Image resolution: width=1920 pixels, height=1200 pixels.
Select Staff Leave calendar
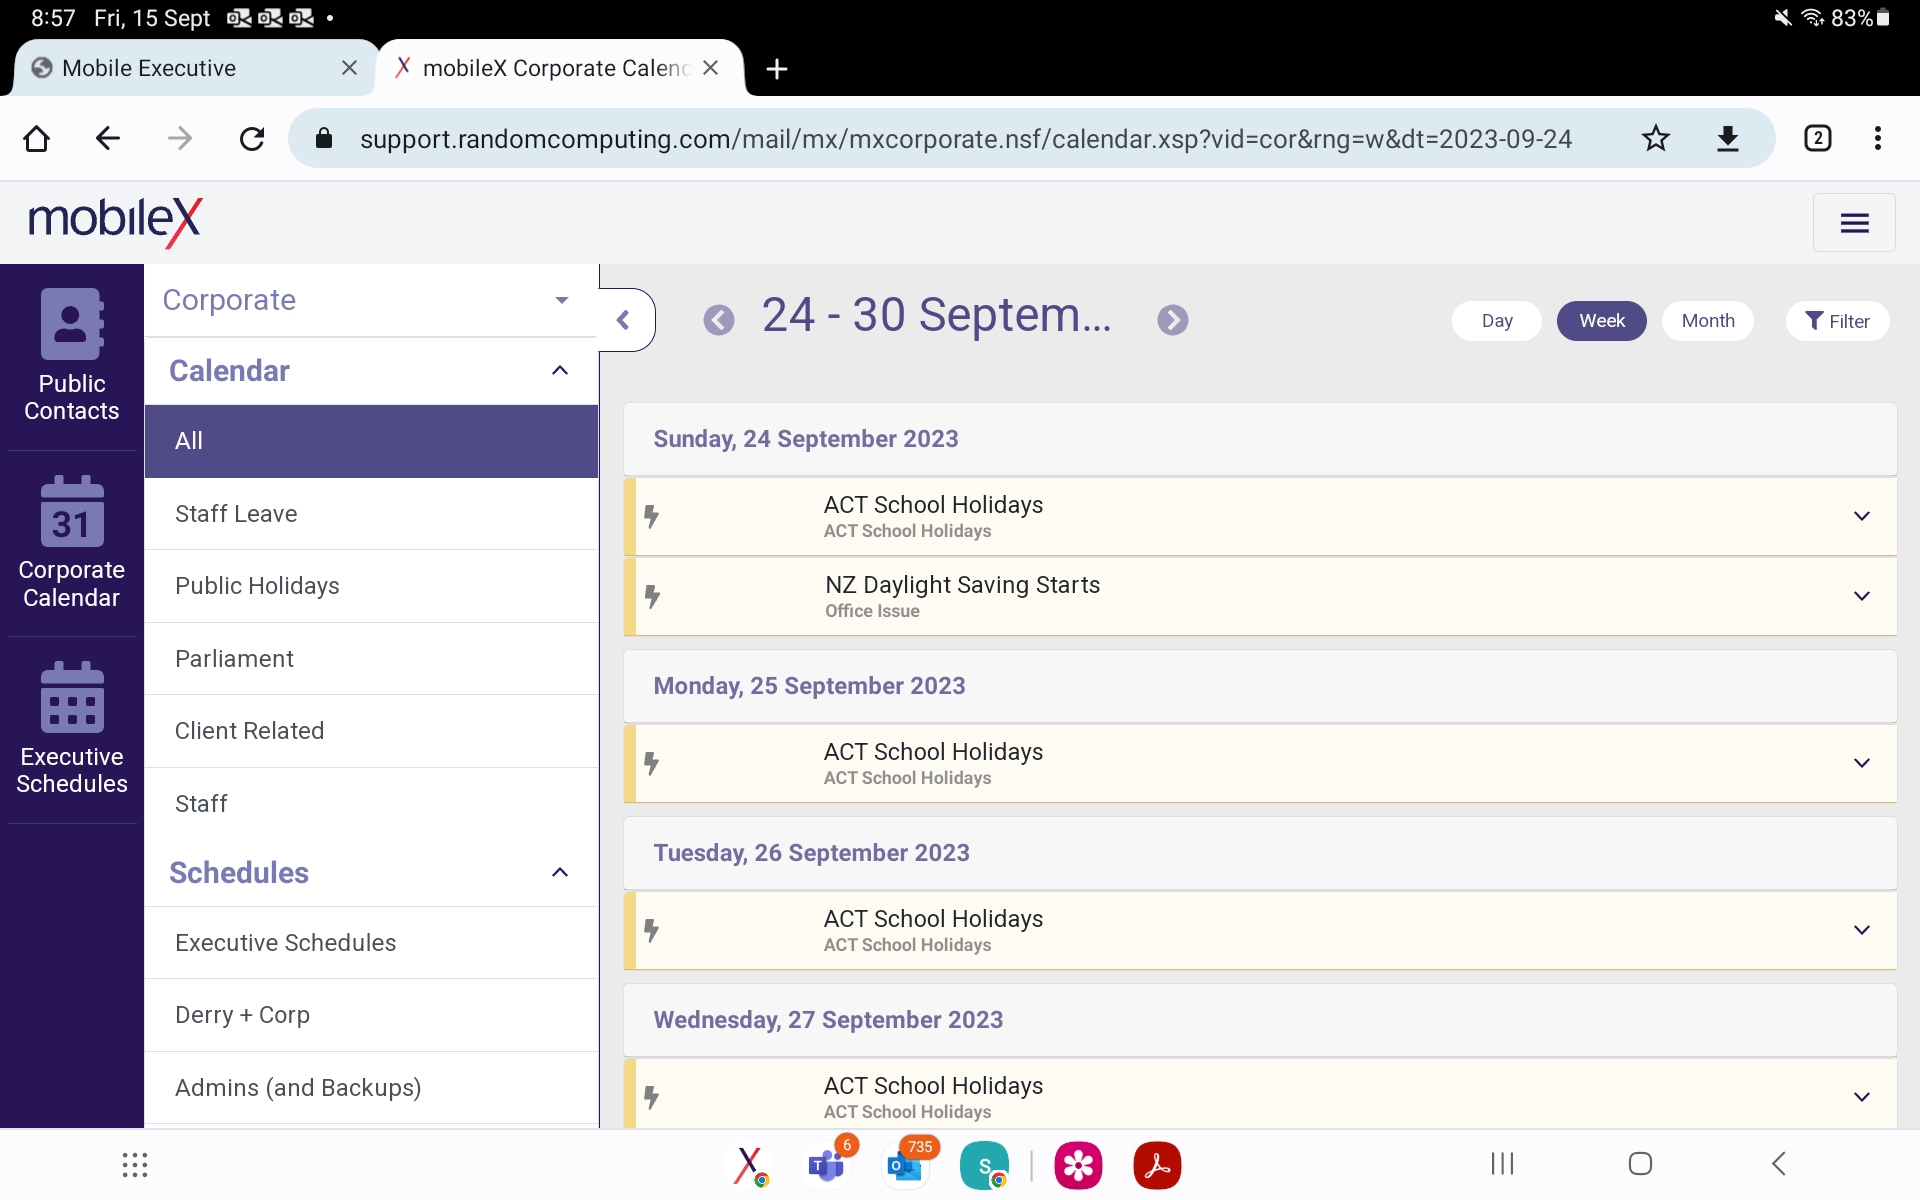tap(236, 514)
